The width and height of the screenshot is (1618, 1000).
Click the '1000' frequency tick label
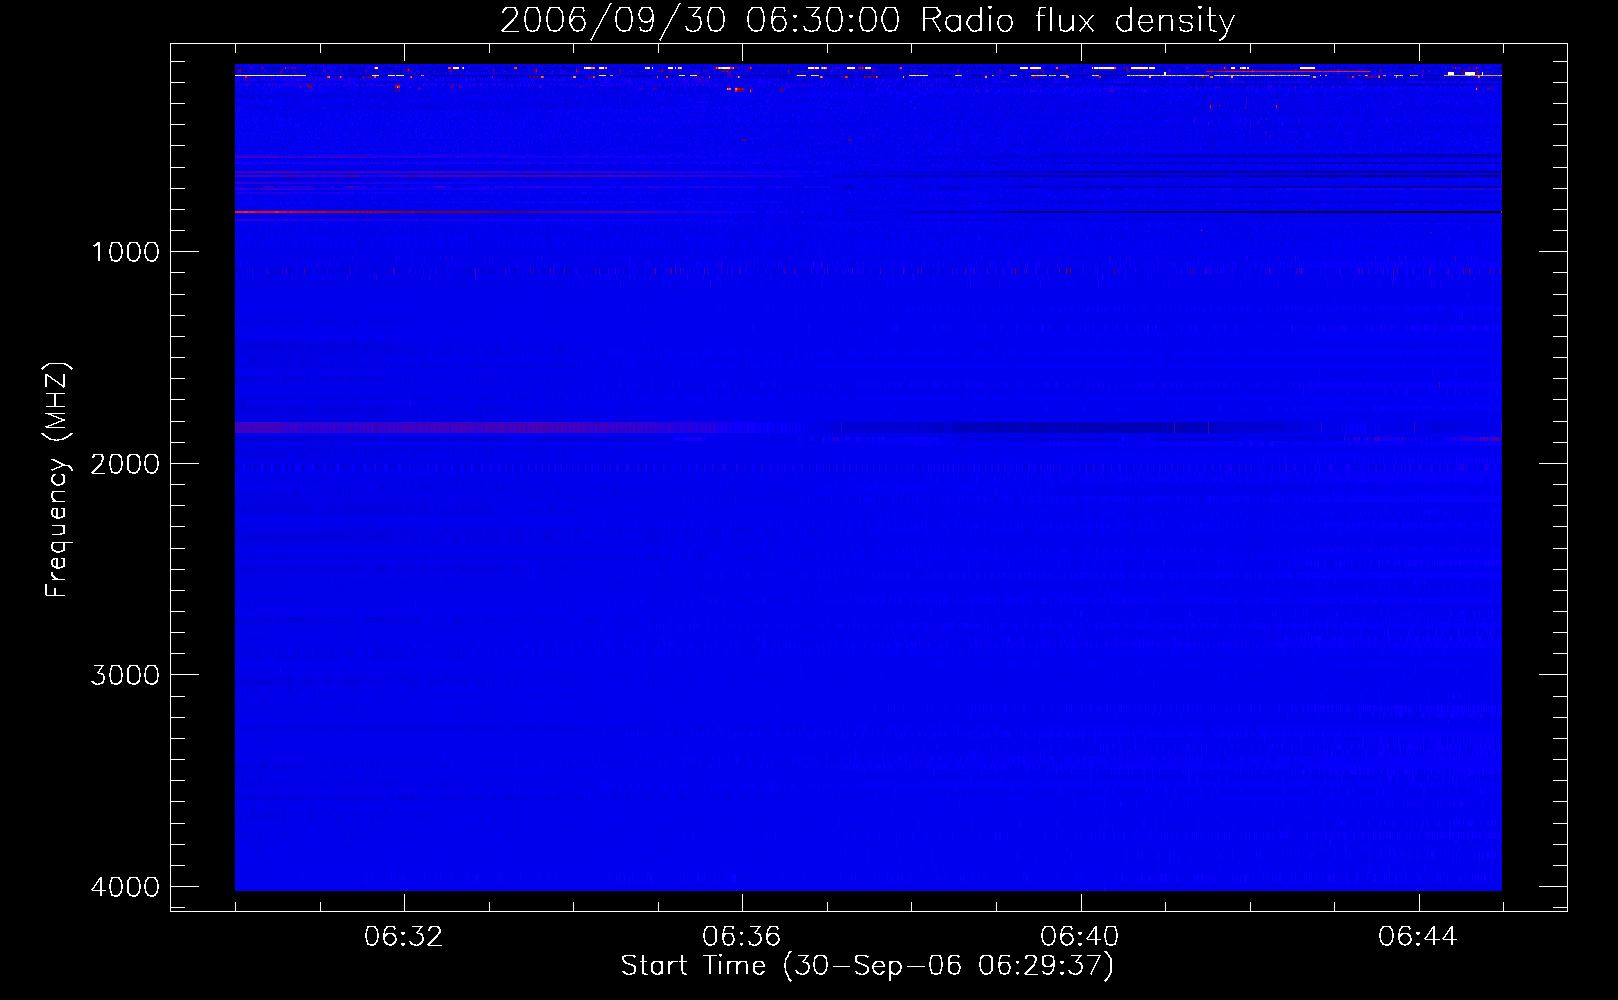[x=126, y=252]
